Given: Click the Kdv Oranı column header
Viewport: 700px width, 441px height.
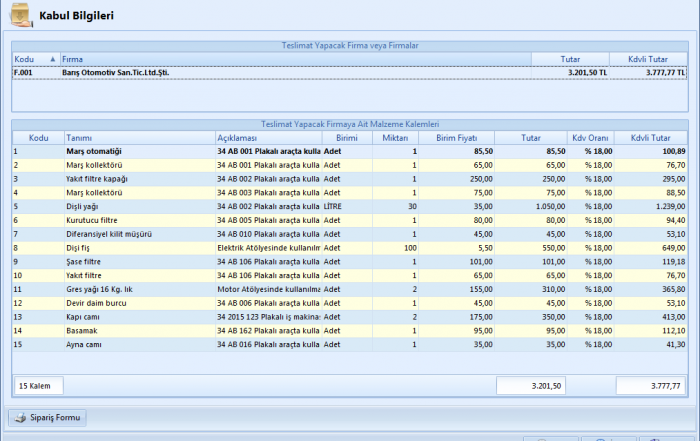Looking at the screenshot, I should [590, 137].
